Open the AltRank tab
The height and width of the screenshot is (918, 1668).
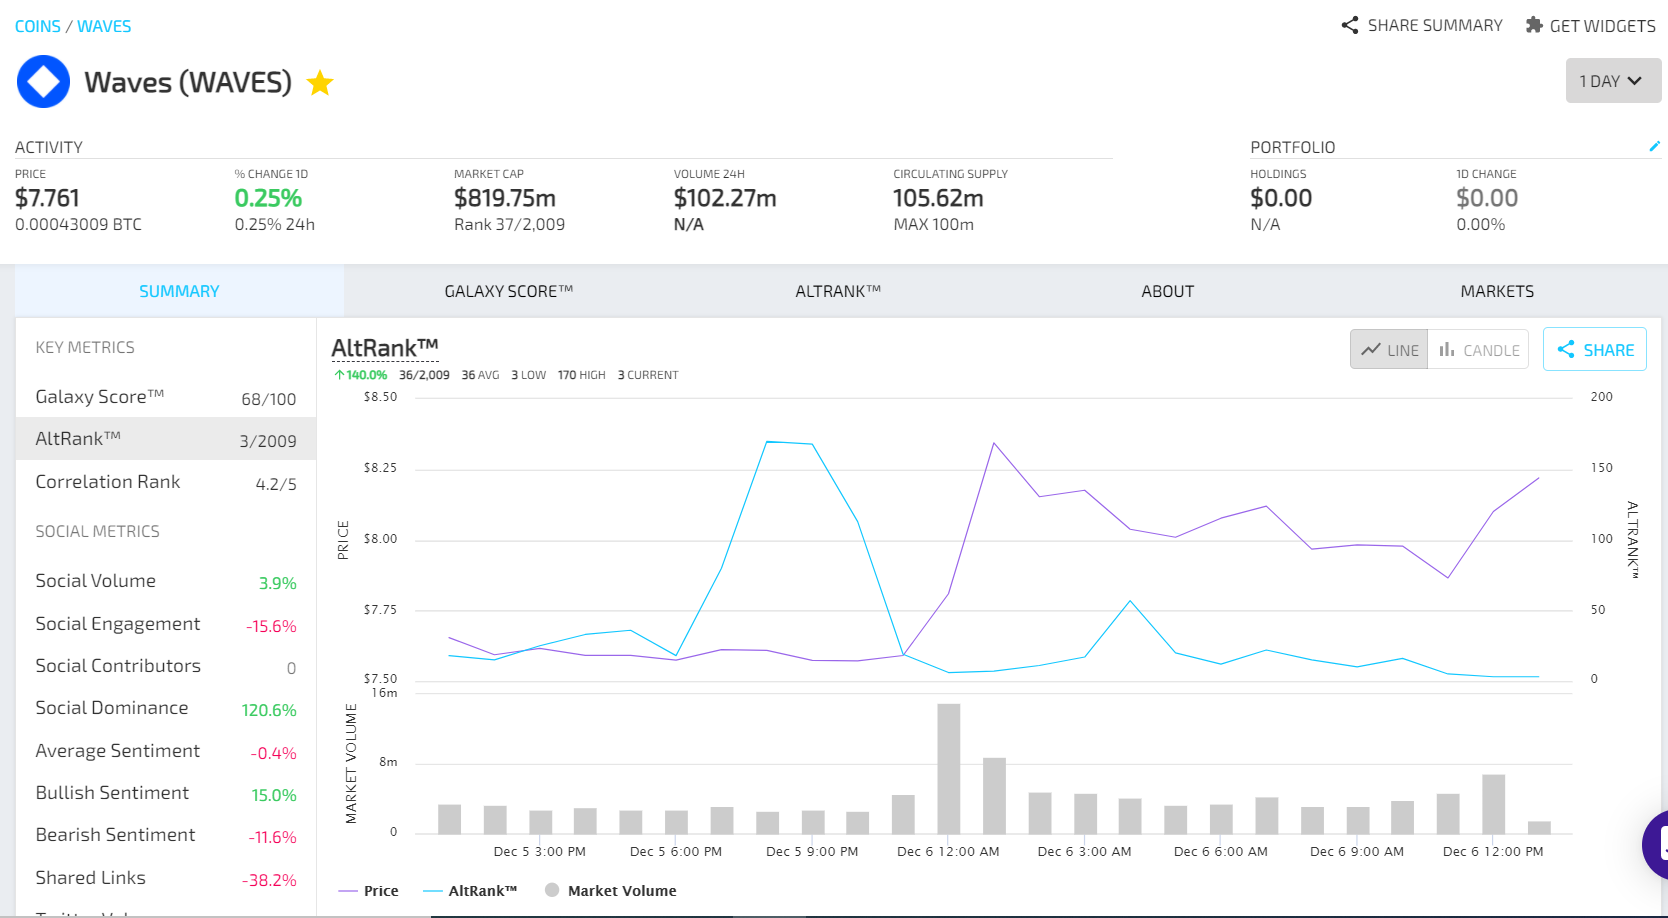(838, 291)
